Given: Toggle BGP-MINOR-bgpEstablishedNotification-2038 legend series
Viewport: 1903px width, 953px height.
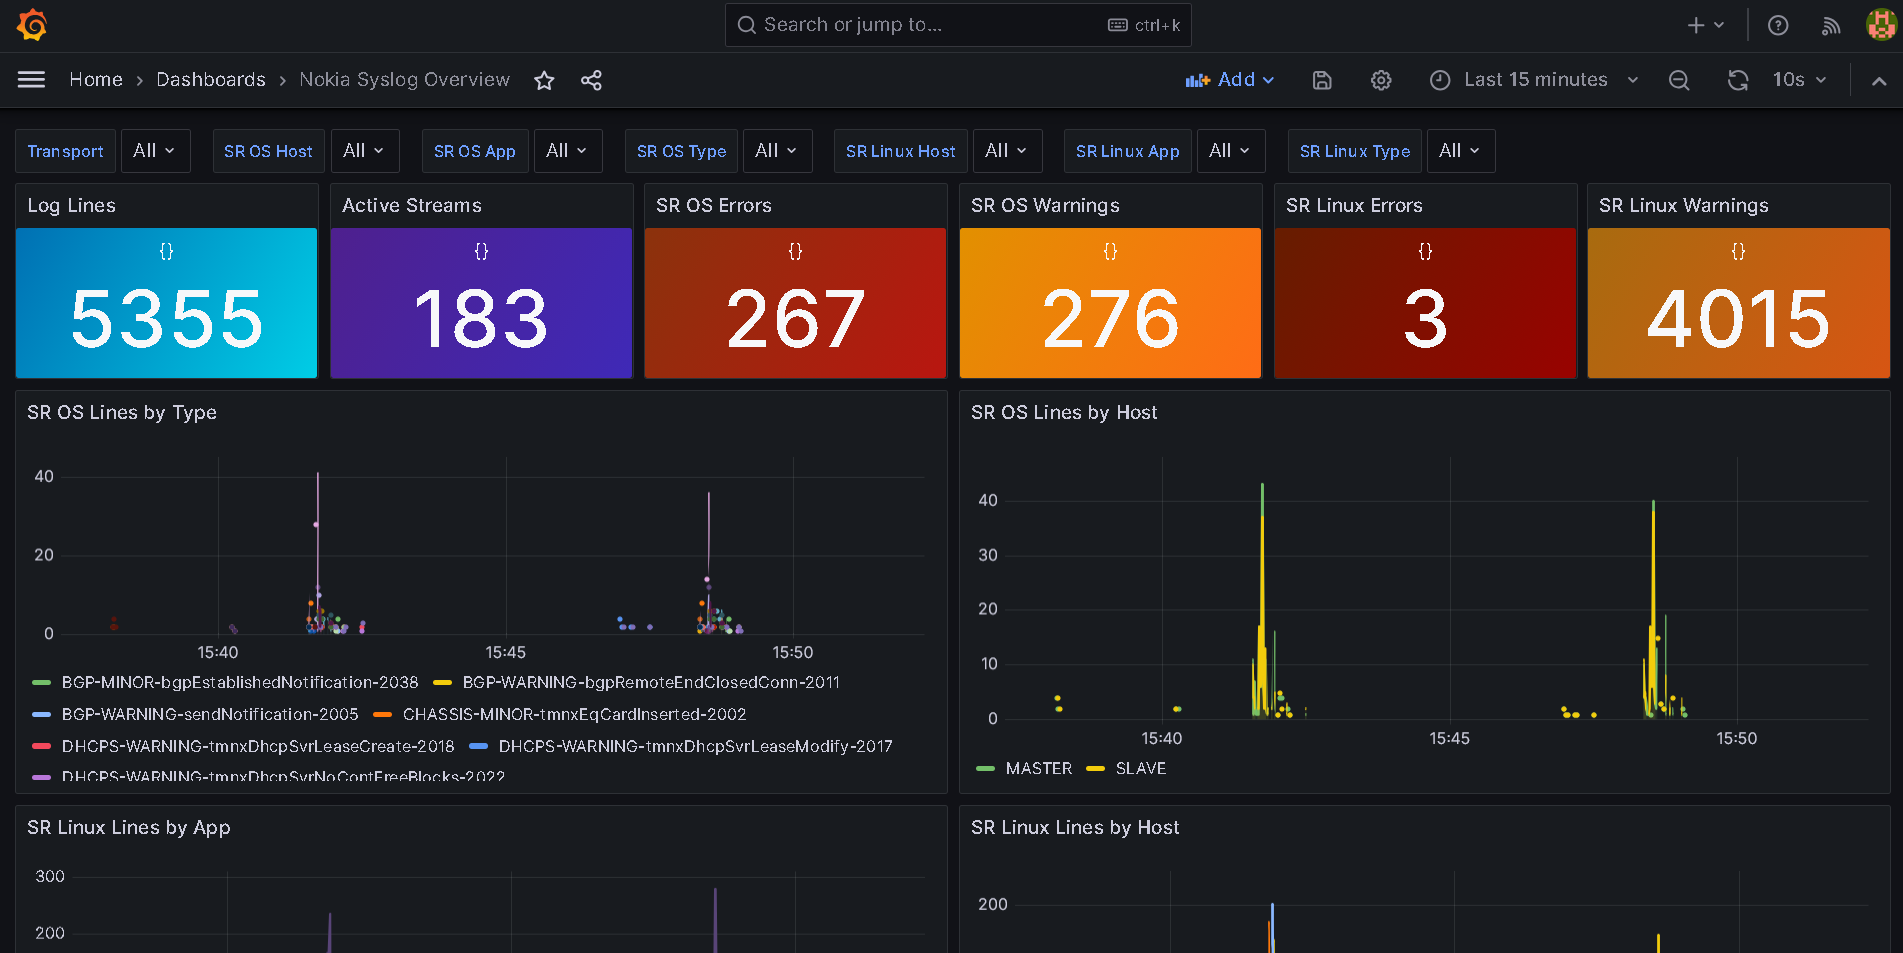Looking at the screenshot, I should click(240, 682).
